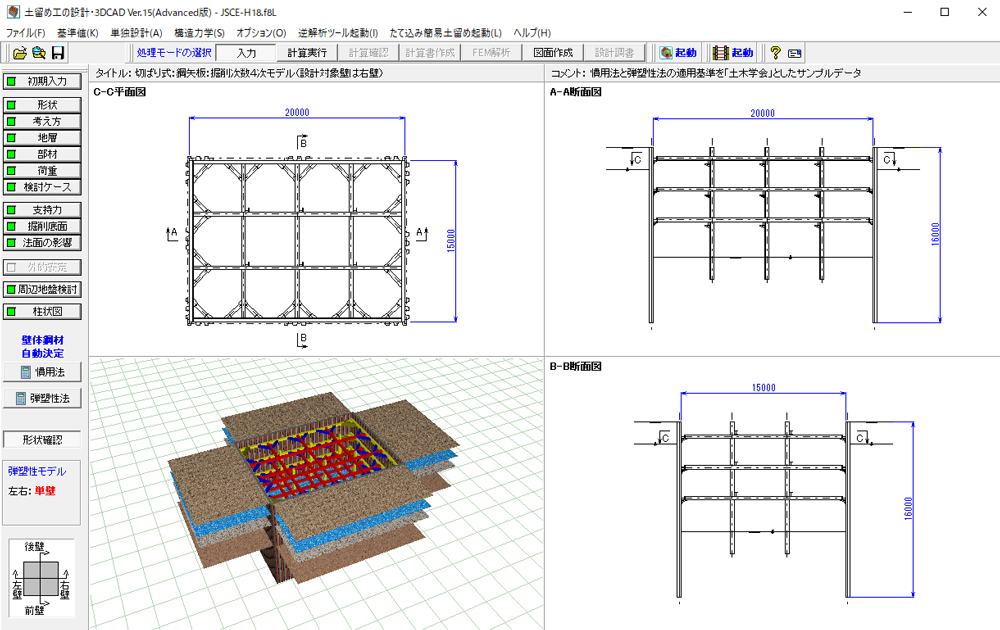1000x630 pixels.
Task: Click calculator icon on 弾塑性法 button
Action: 20,399
